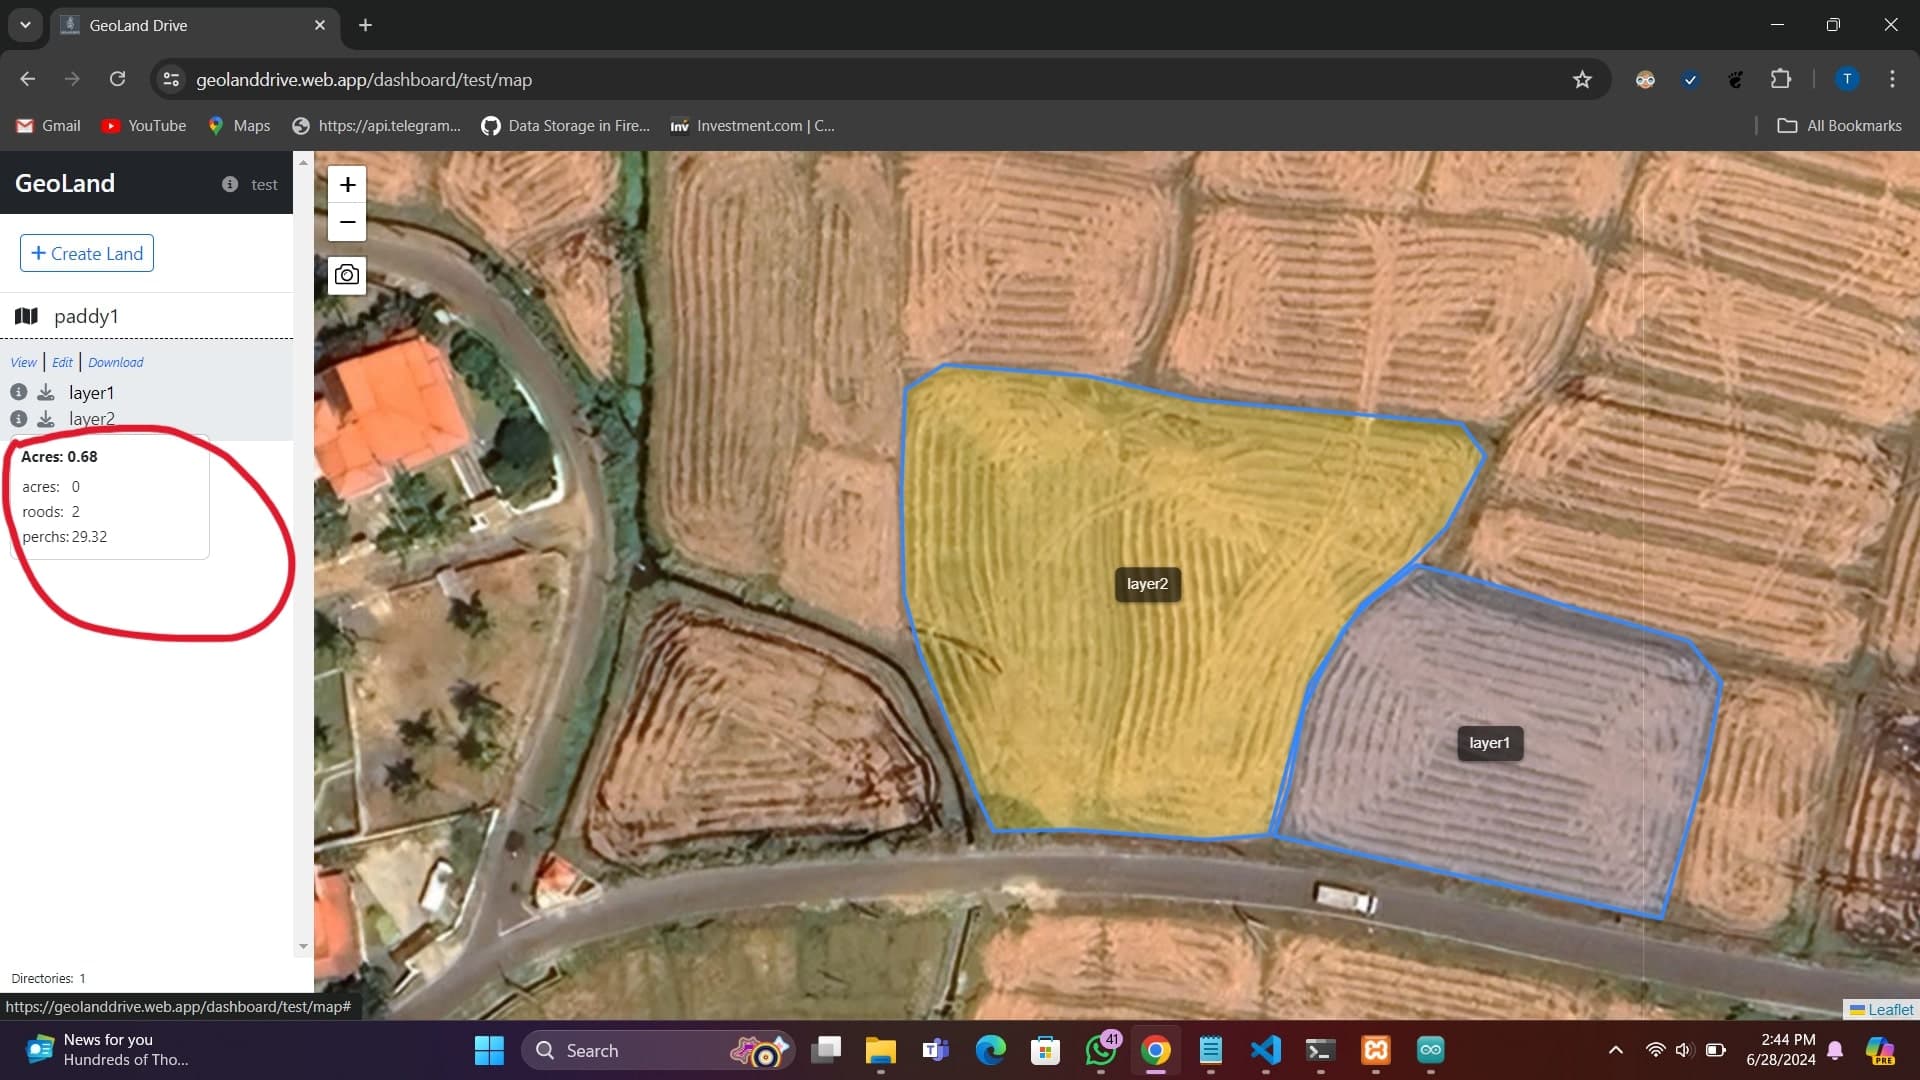Click the map zoom out minus button
The height and width of the screenshot is (1080, 1920).
pos(347,222)
